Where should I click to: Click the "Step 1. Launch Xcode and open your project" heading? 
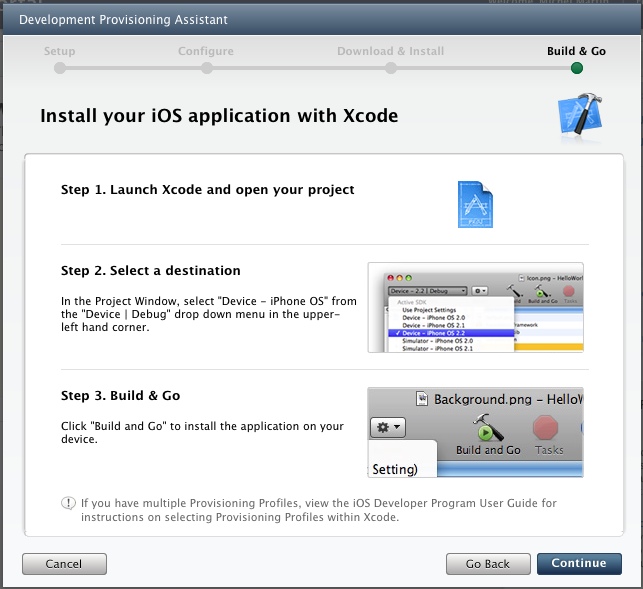(207, 189)
